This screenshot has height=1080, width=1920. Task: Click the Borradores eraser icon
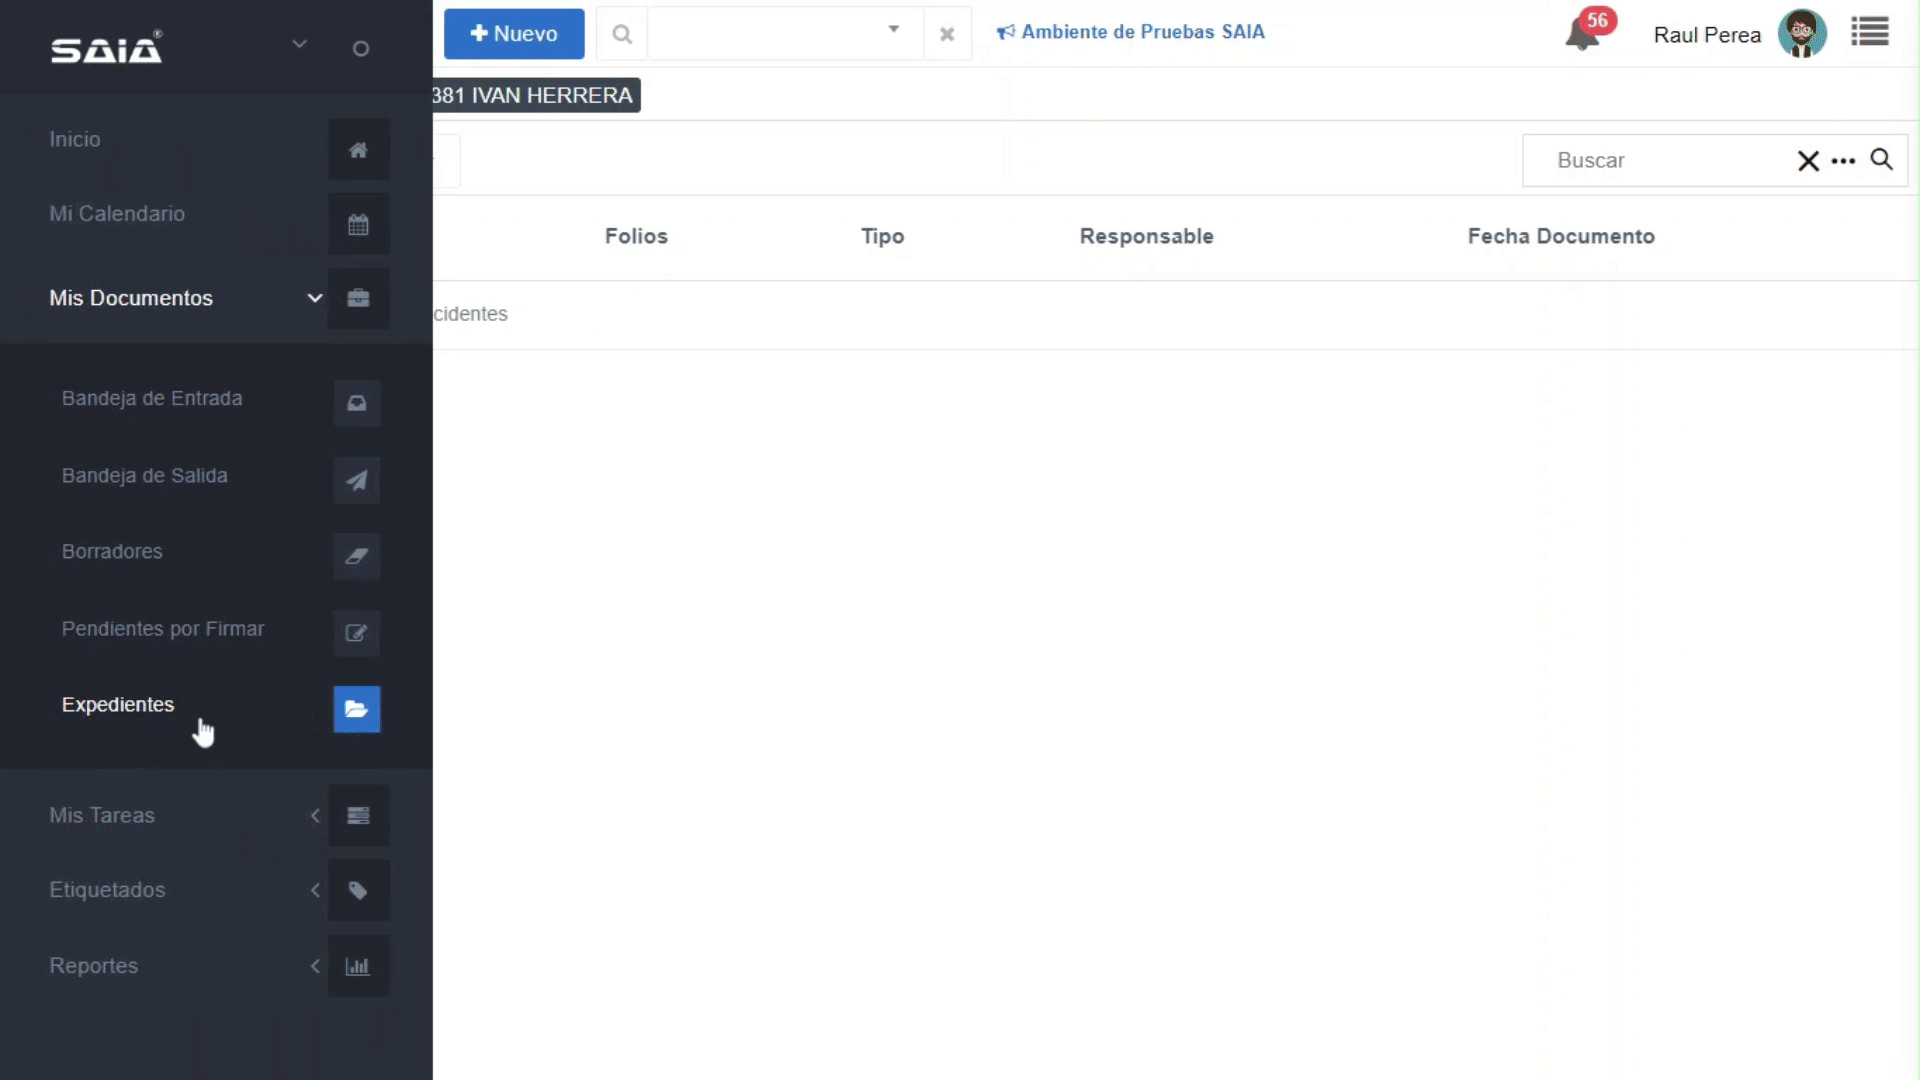[357, 556]
